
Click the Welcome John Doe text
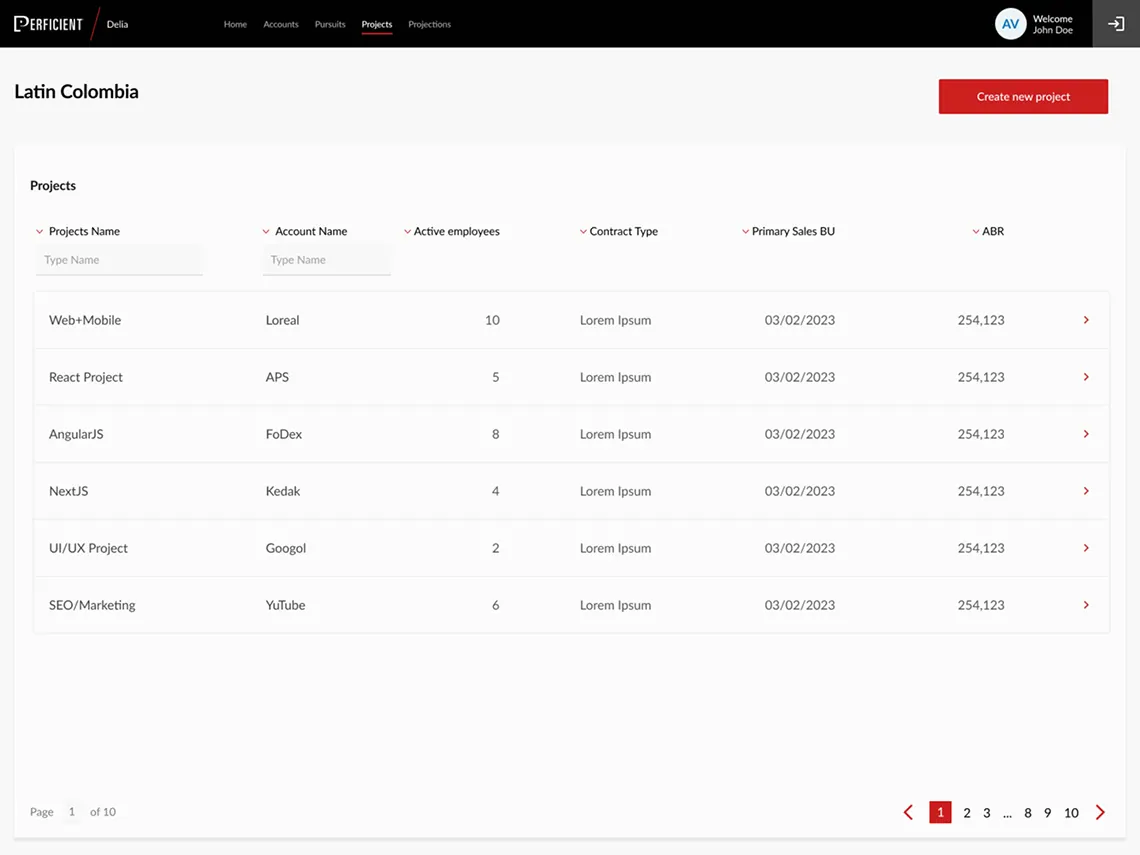(x=1053, y=24)
